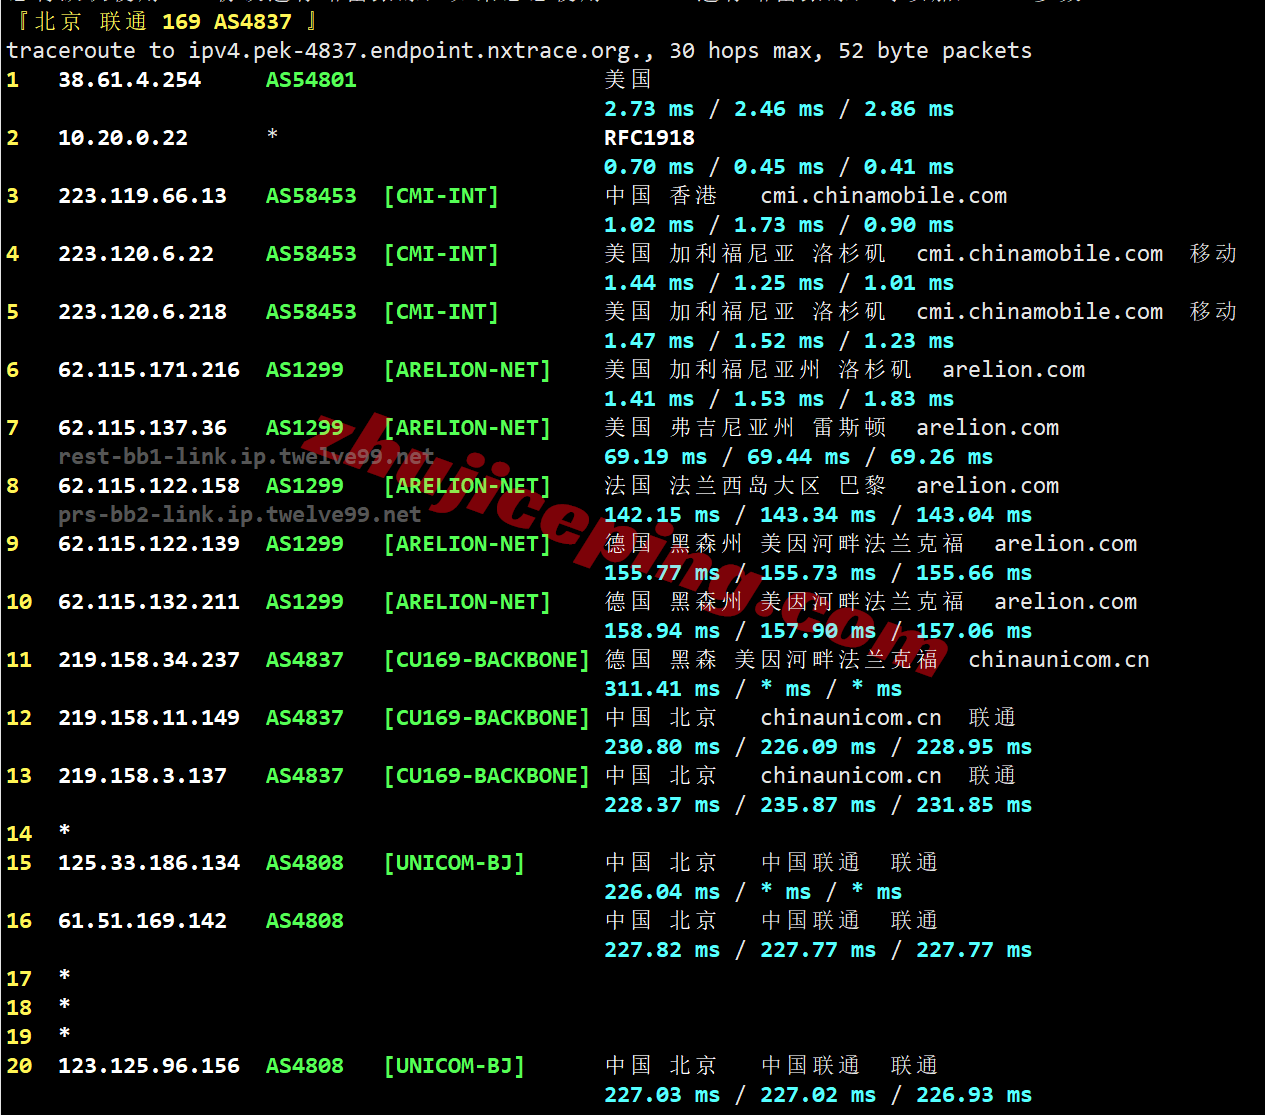Select the 169 AS4837 title text

point(227,22)
